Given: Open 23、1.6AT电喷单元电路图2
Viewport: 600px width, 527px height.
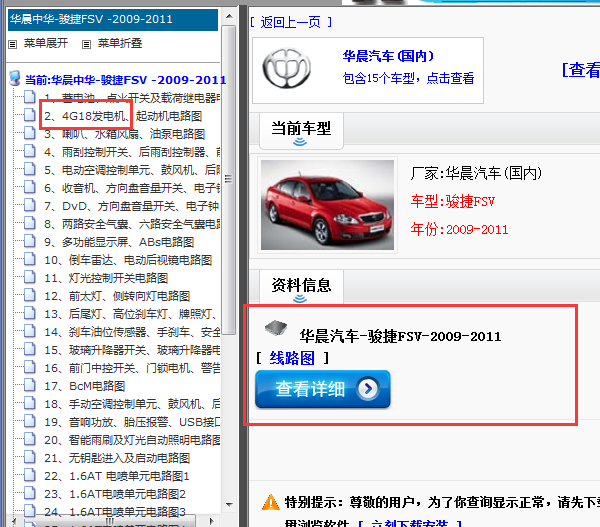Looking at the screenshot, I should pos(115,494).
